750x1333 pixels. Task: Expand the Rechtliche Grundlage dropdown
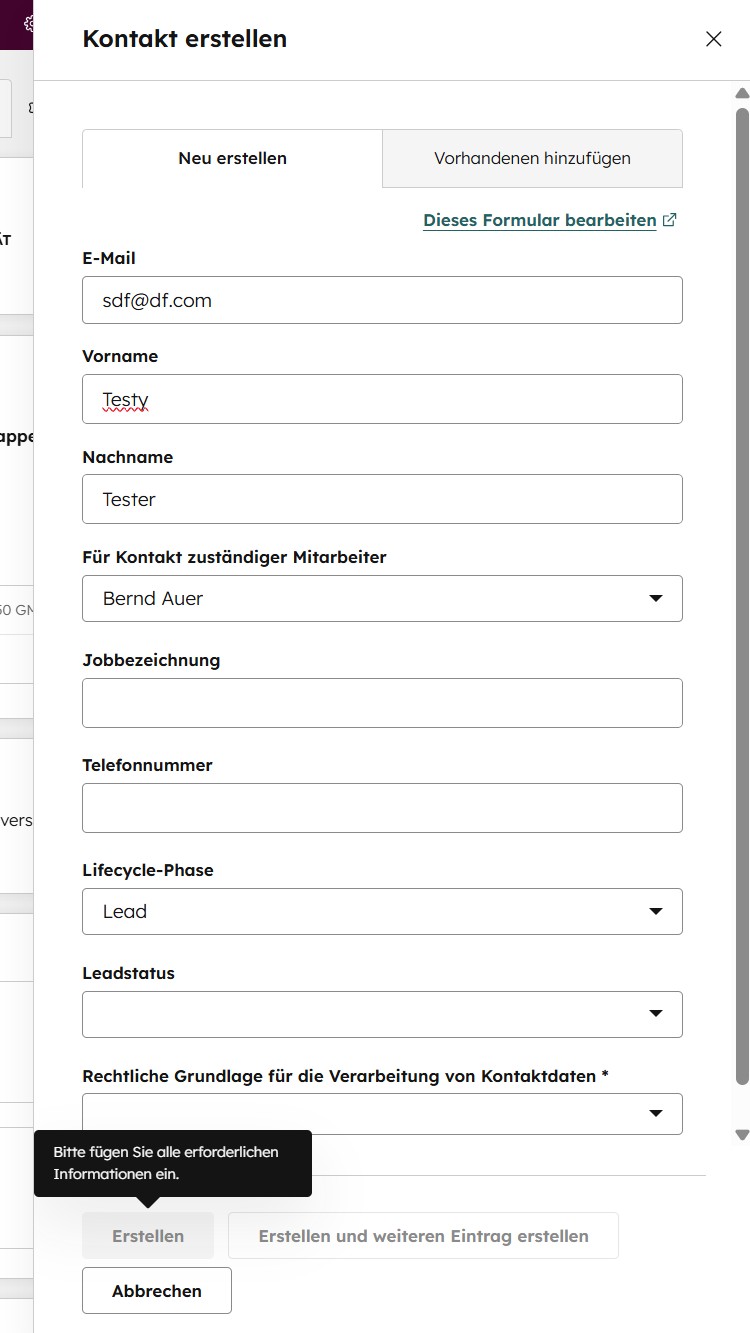tap(382, 1114)
